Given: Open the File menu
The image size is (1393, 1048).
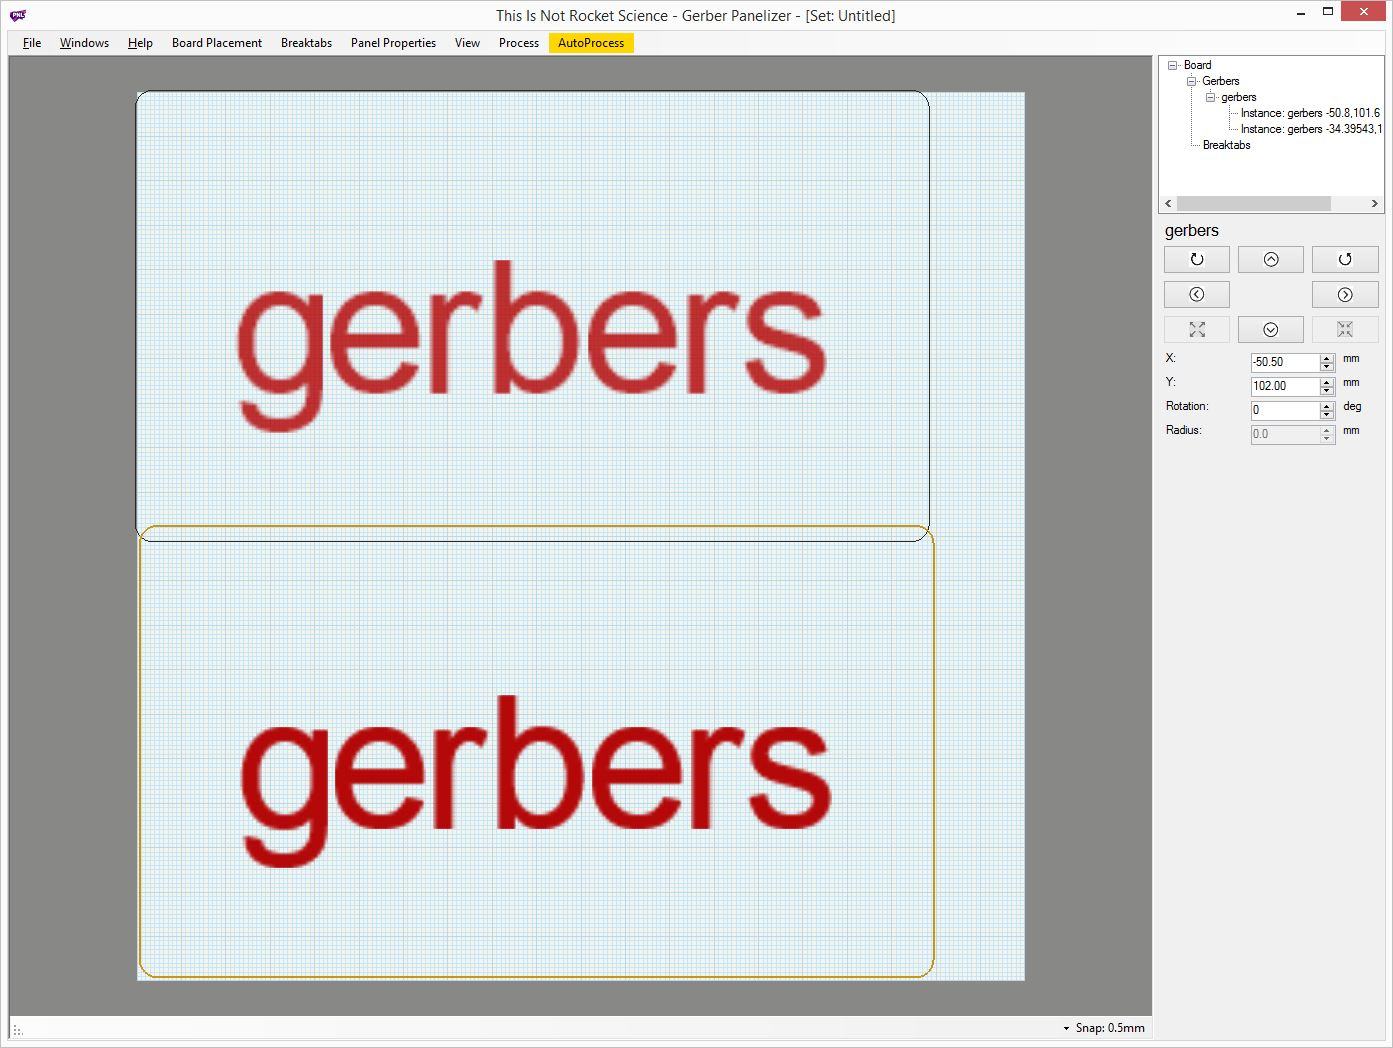Looking at the screenshot, I should (x=32, y=43).
